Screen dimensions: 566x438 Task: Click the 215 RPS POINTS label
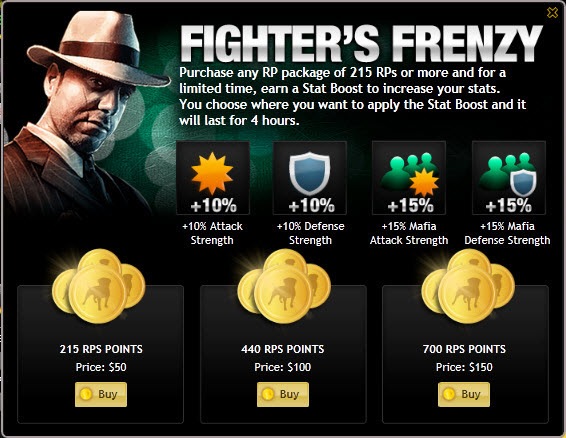click(101, 349)
